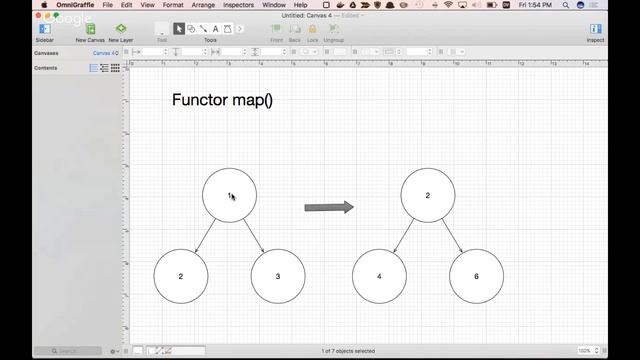Open the File menu

coord(108,5)
